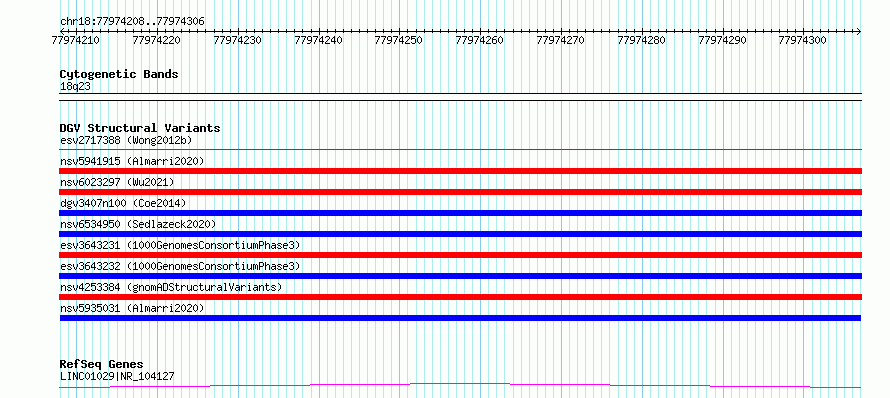Select variant label nsv5941915 (Almarri2020)

click(132, 161)
